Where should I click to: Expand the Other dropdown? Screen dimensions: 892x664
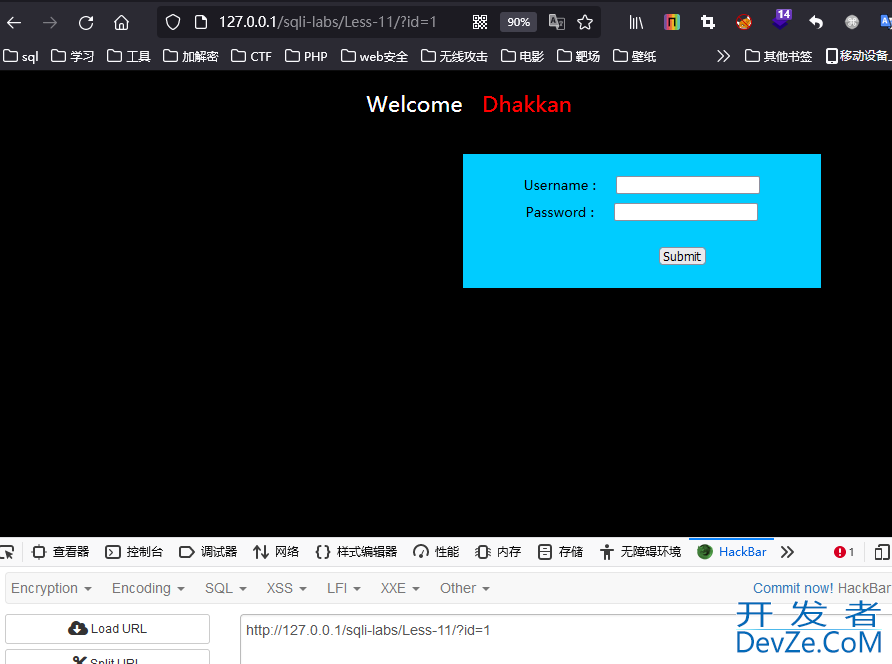pos(465,588)
